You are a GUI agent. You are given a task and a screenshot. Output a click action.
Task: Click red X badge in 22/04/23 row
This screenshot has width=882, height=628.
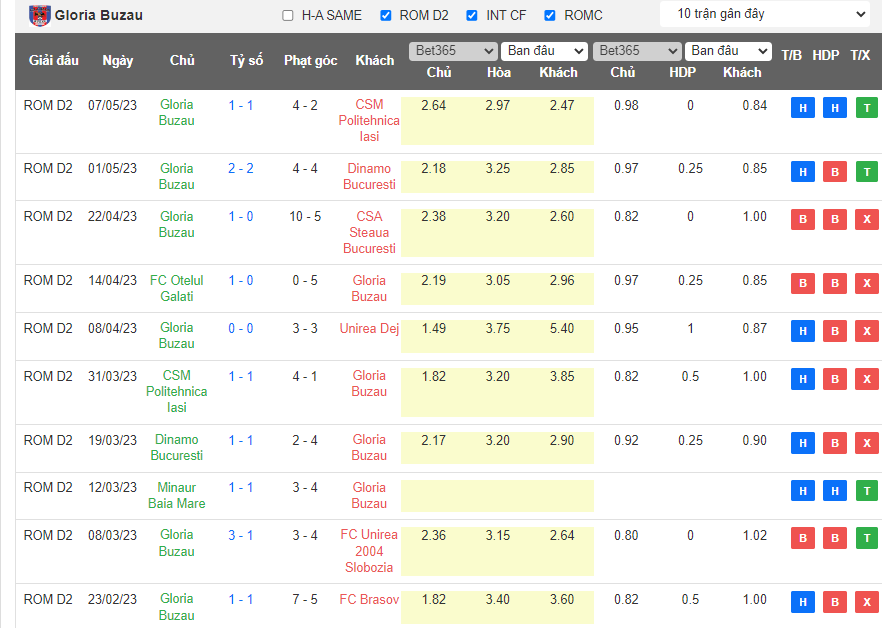(x=866, y=220)
